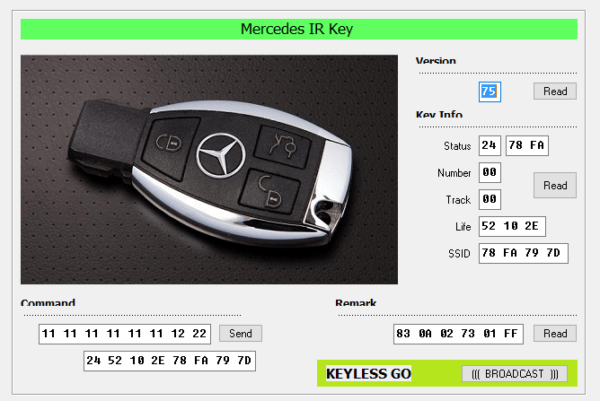Click the Mercedes key fob image
The image size is (600, 401).
pos(209,170)
